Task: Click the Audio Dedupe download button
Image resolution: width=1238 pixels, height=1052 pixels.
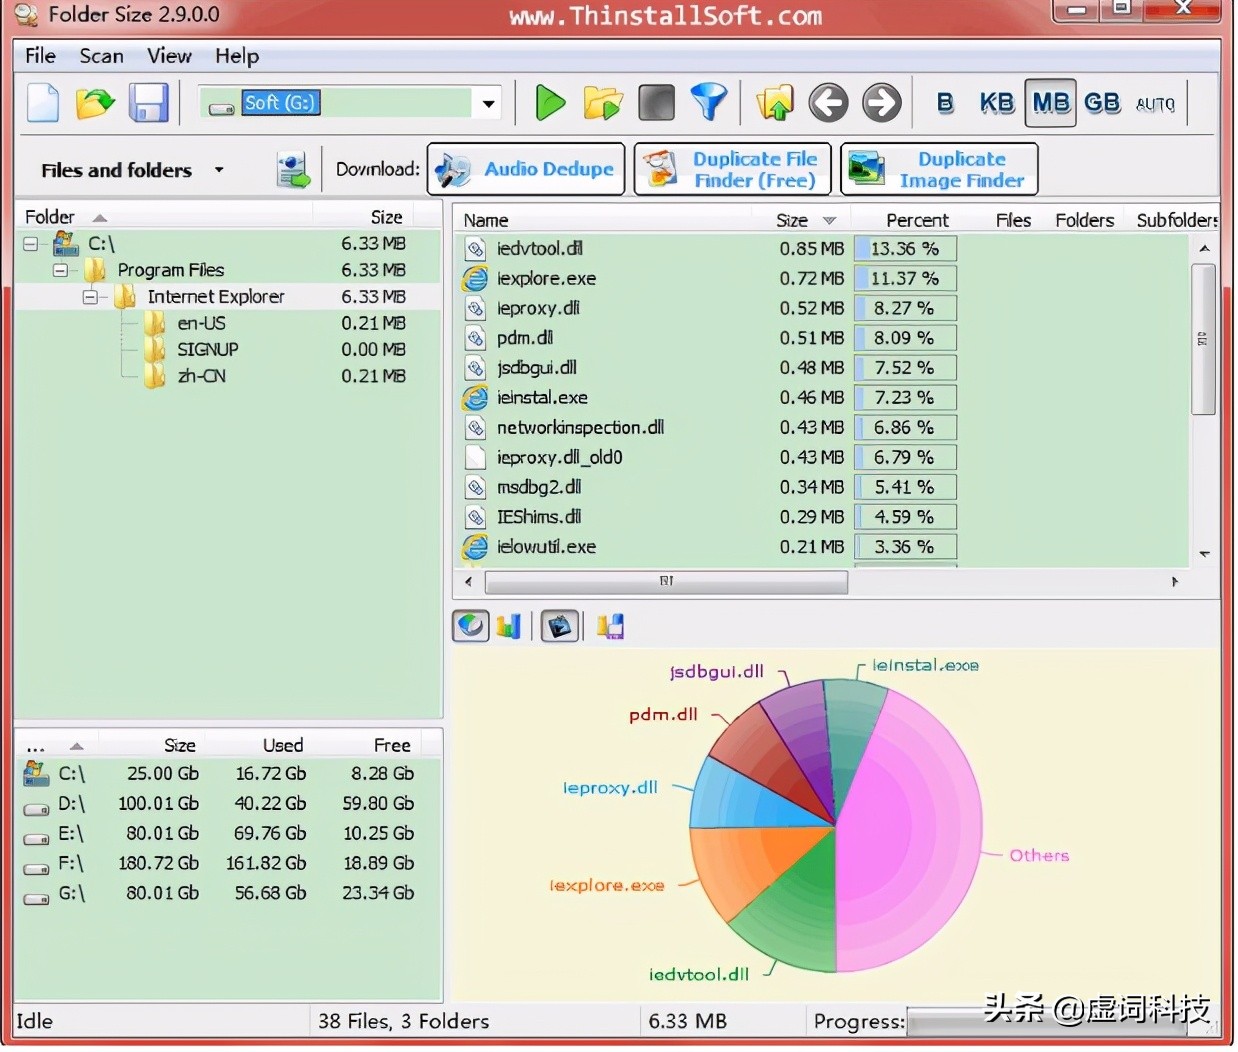Action: [x=526, y=169]
